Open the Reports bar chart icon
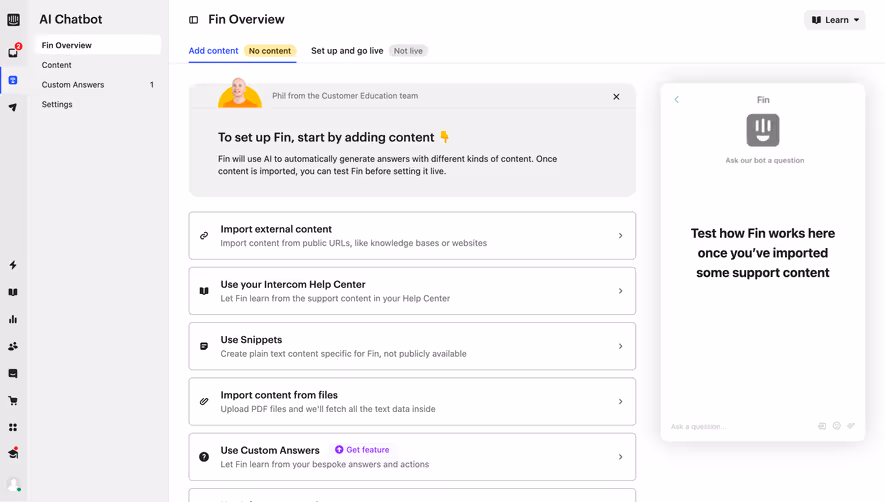The width and height of the screenshot is (885, 502). tap(13, 319)
